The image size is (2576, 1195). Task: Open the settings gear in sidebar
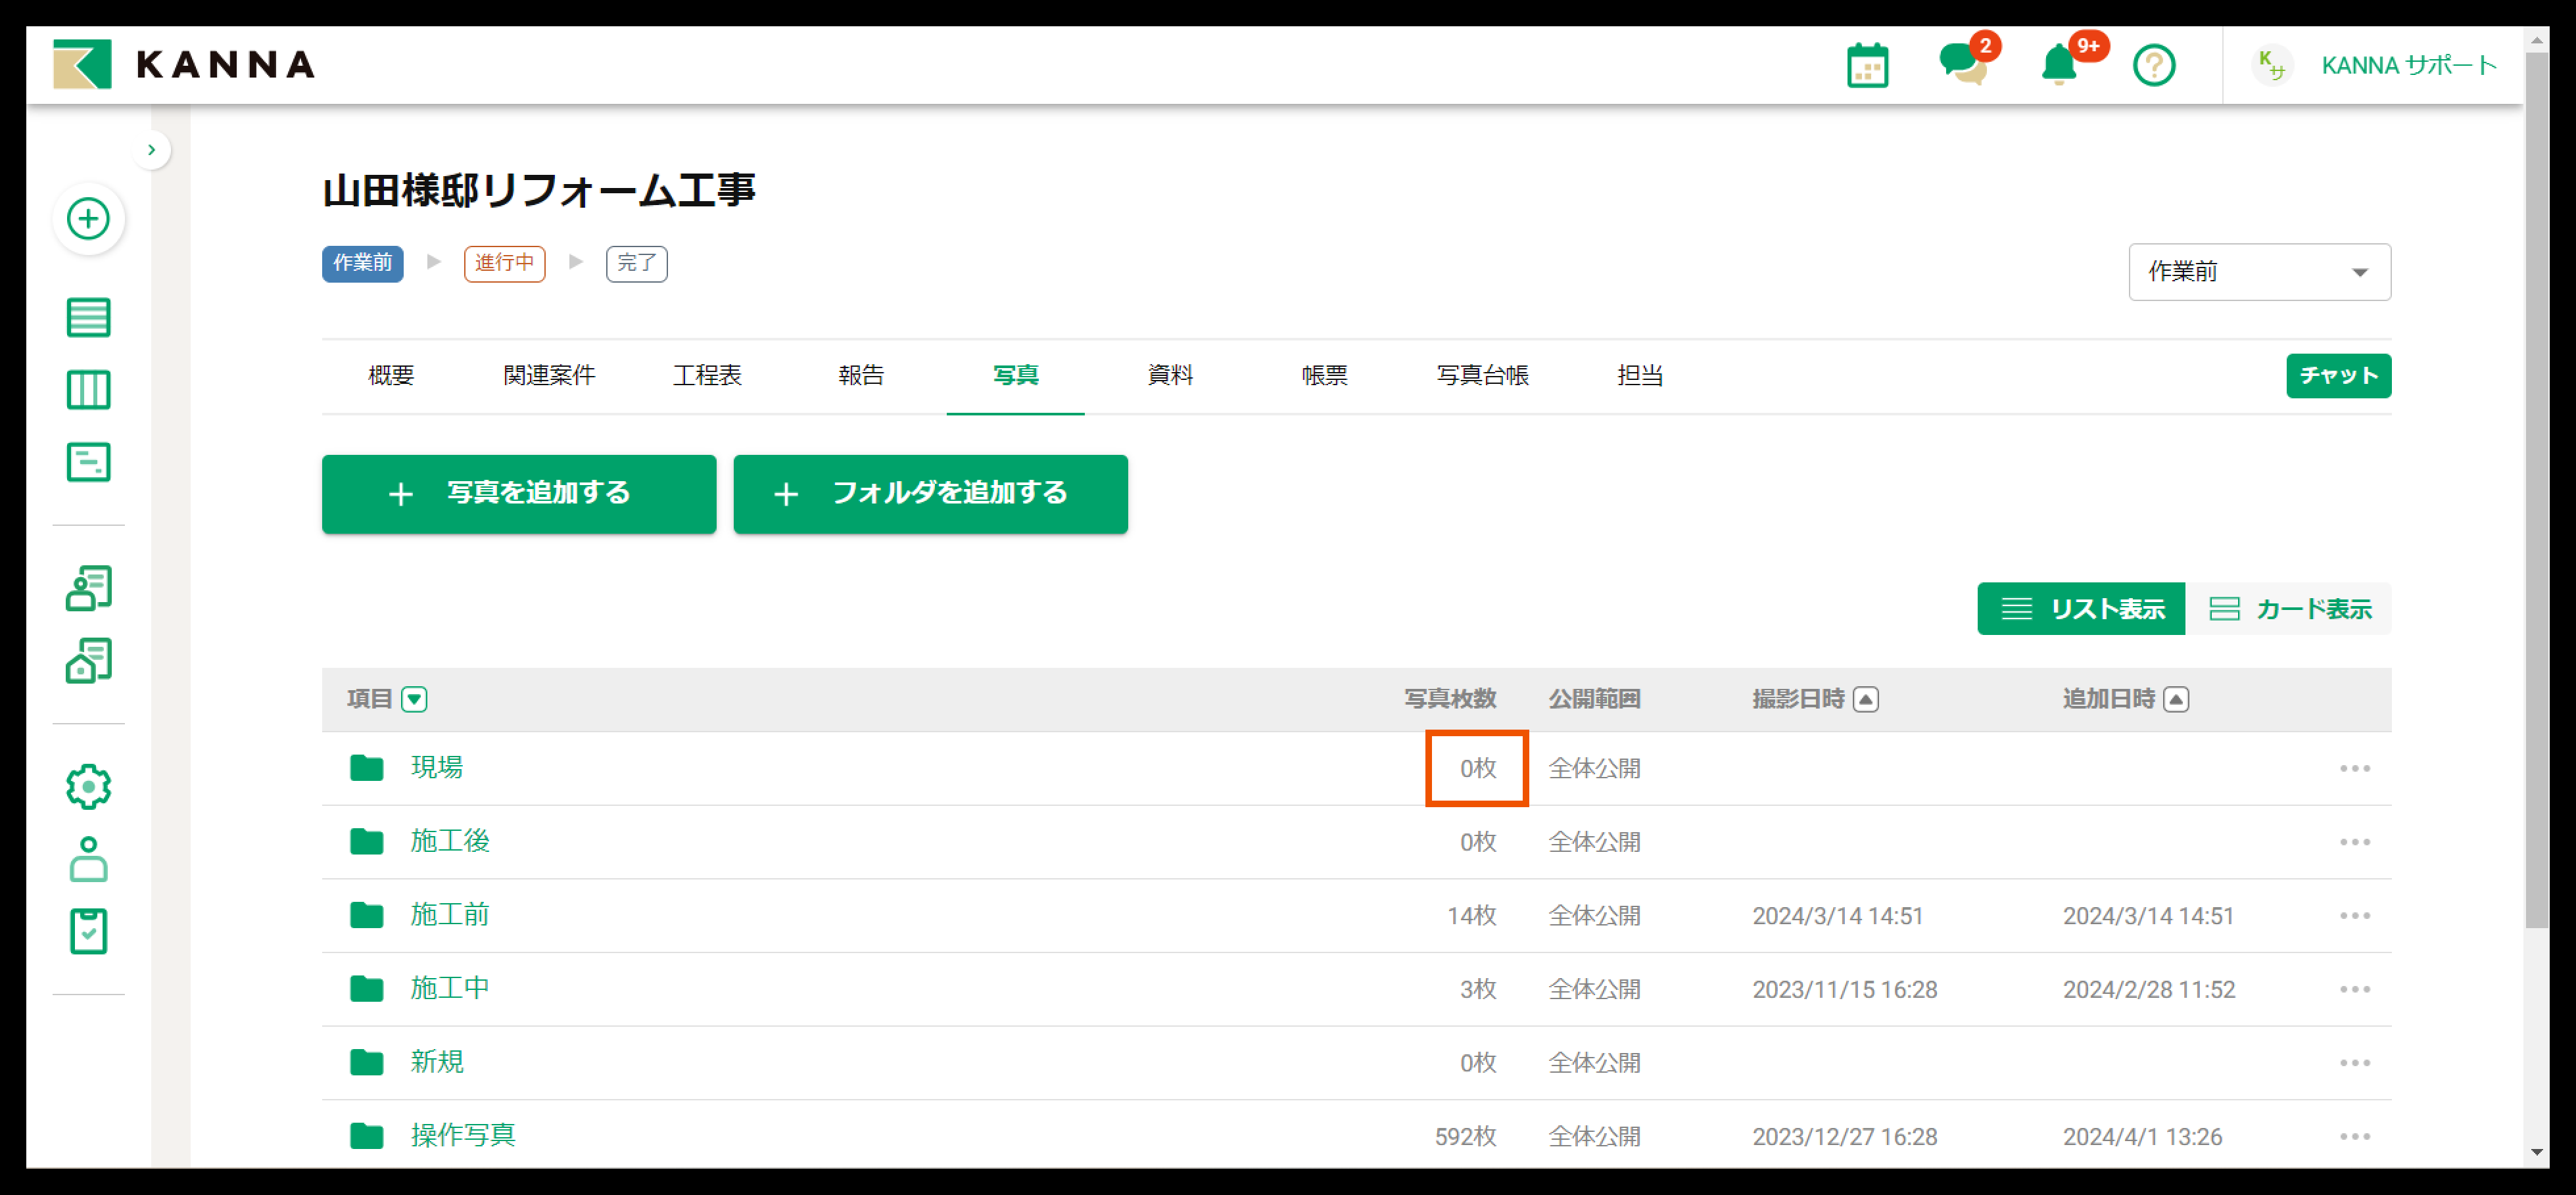tap(88, 787)
